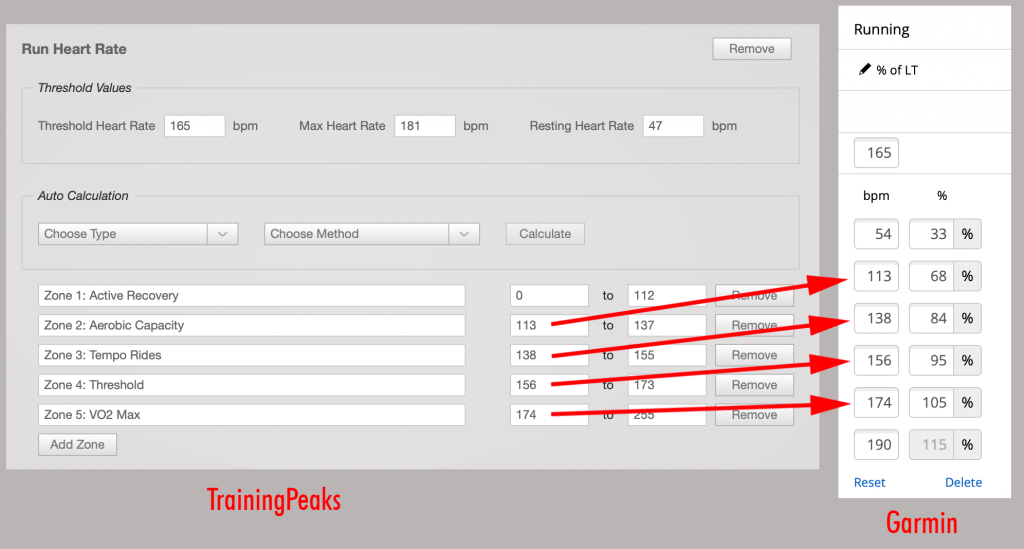Click the Delete link in Garmin panel
Viewport: 1024px width, 549px height.
tap(963, 482)
